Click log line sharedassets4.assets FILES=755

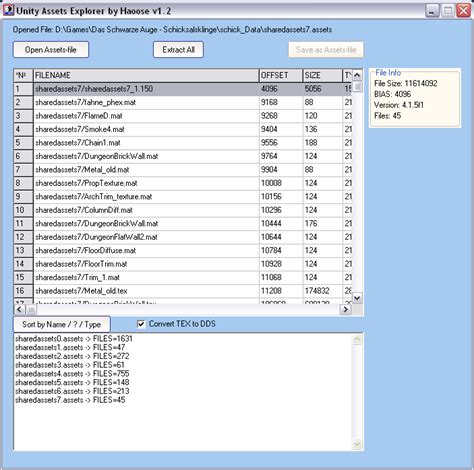coord(72,374)
